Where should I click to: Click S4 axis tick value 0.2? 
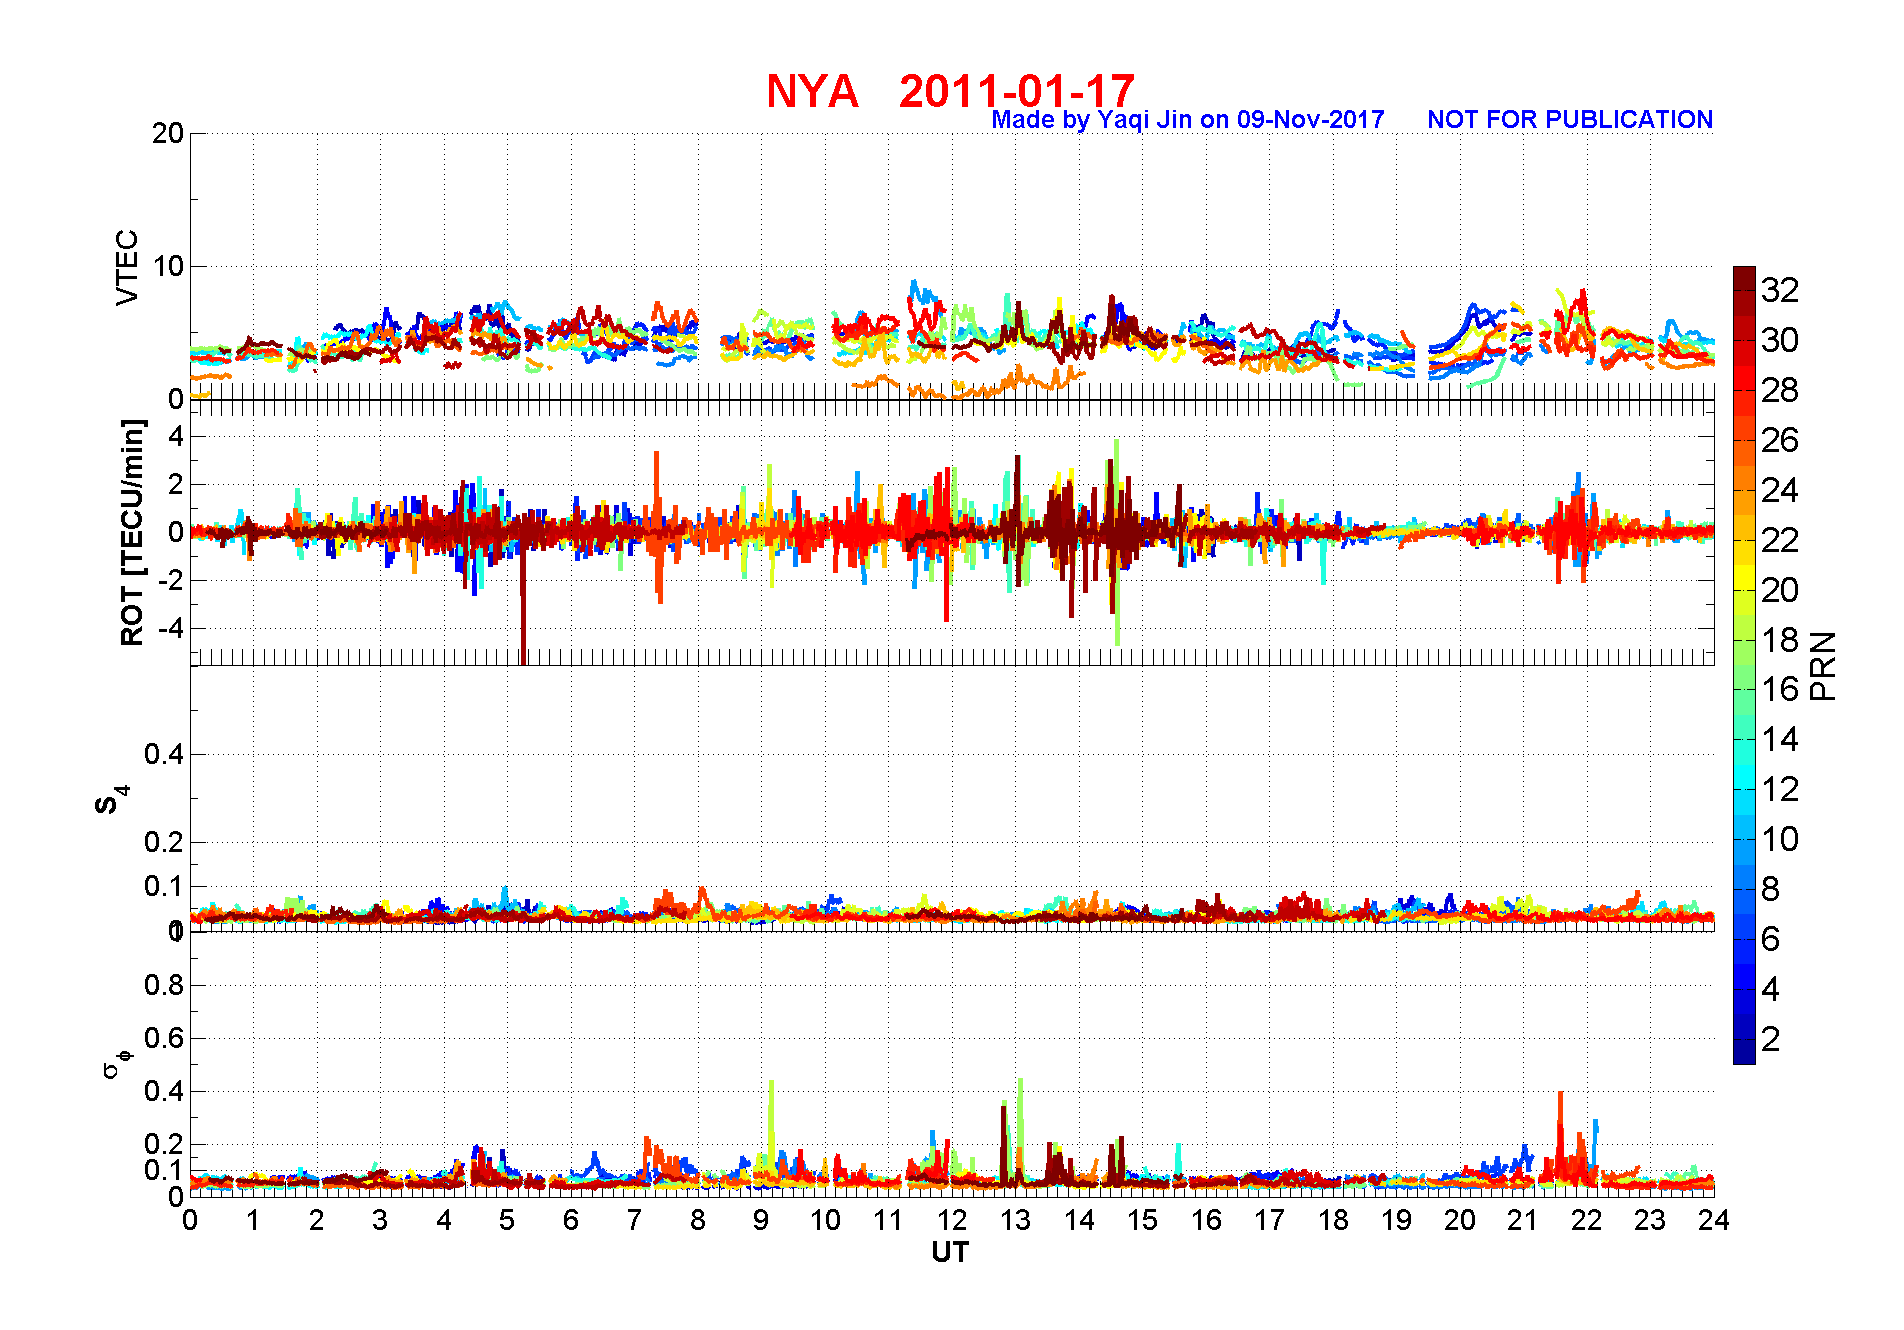[164, 842]
